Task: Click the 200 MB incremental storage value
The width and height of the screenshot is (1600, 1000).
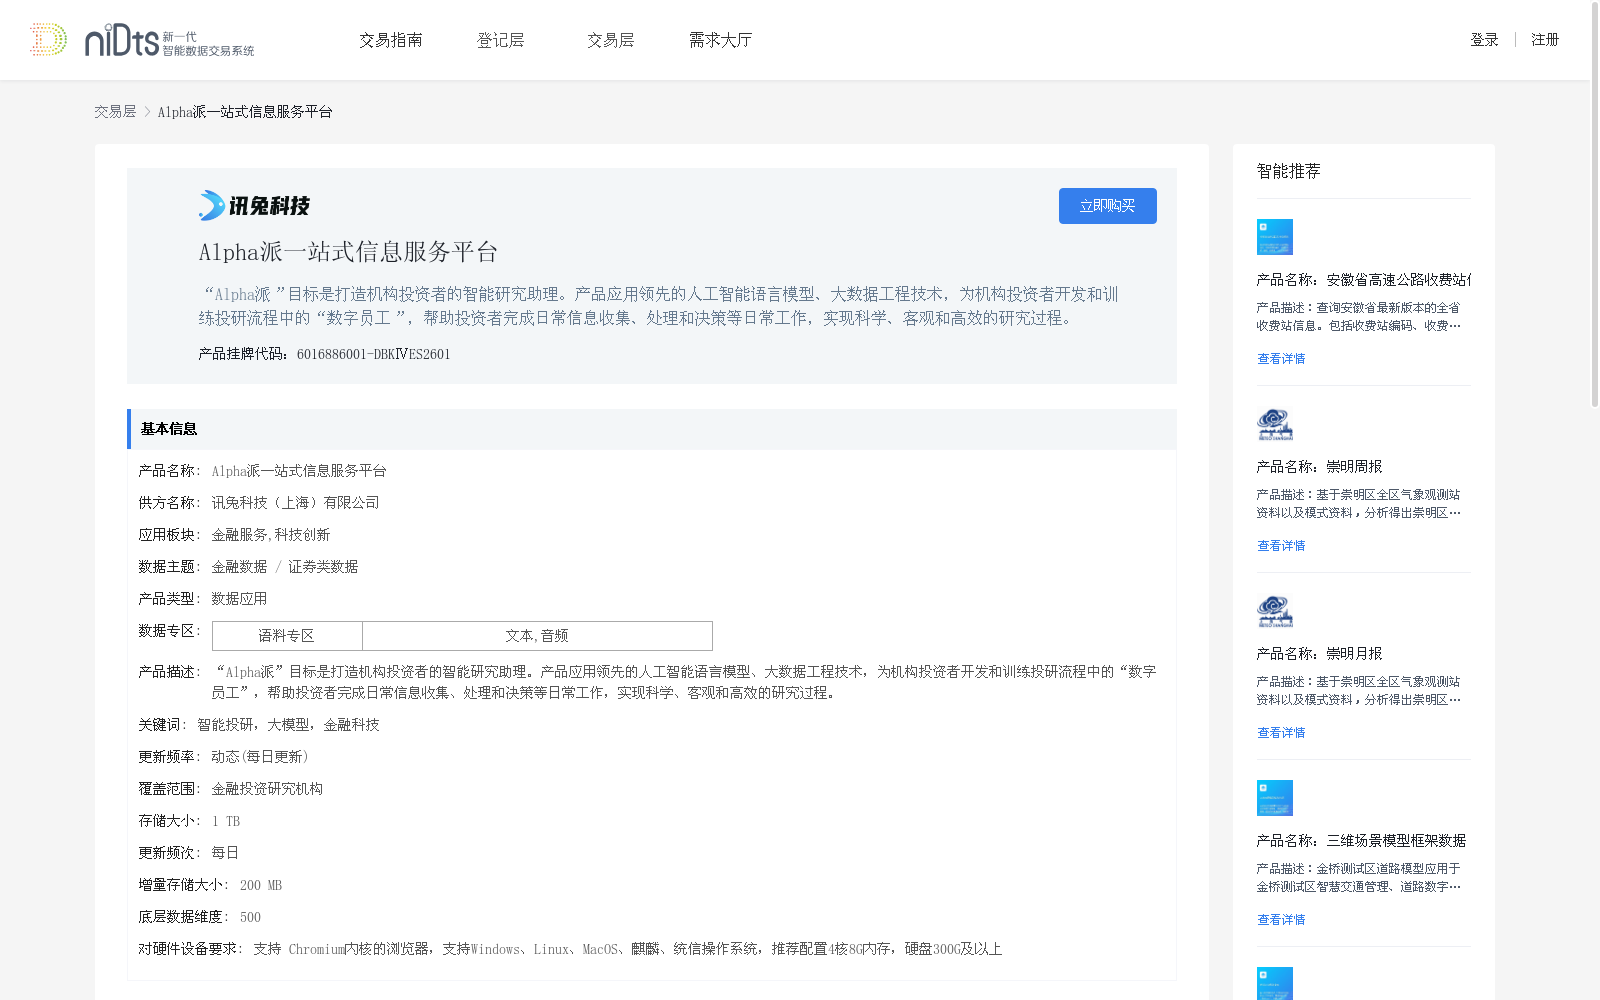Action: click(x=261, y=885)
